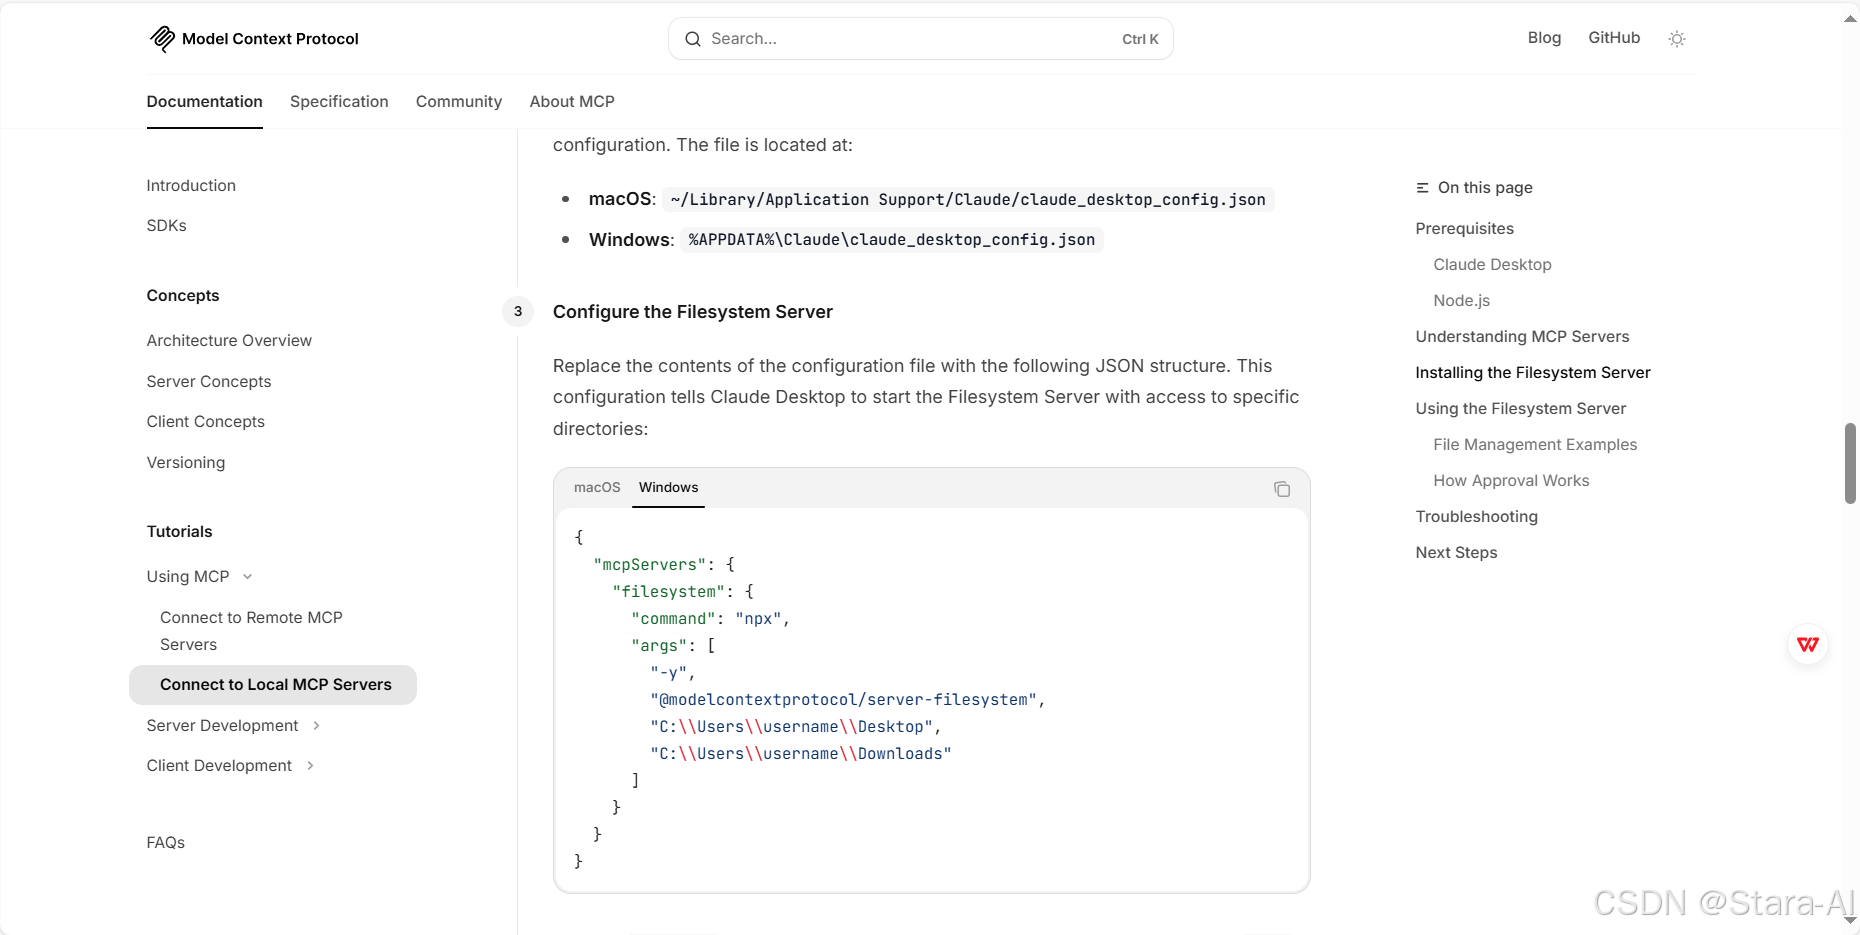Open FAQs in the sidebar
The image size is (1860, 935).
coord(165,843)
